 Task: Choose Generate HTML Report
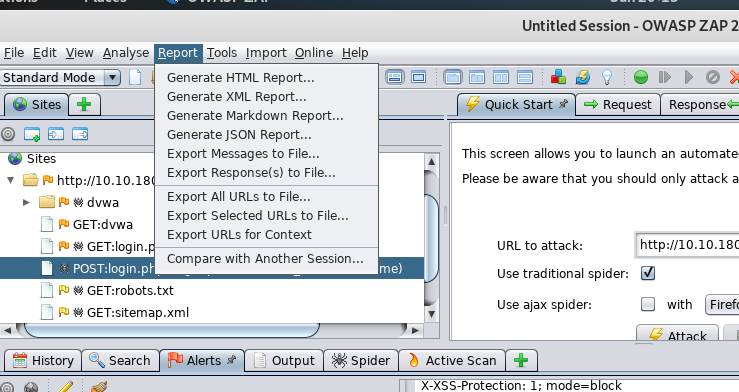[x=266, y=77]
